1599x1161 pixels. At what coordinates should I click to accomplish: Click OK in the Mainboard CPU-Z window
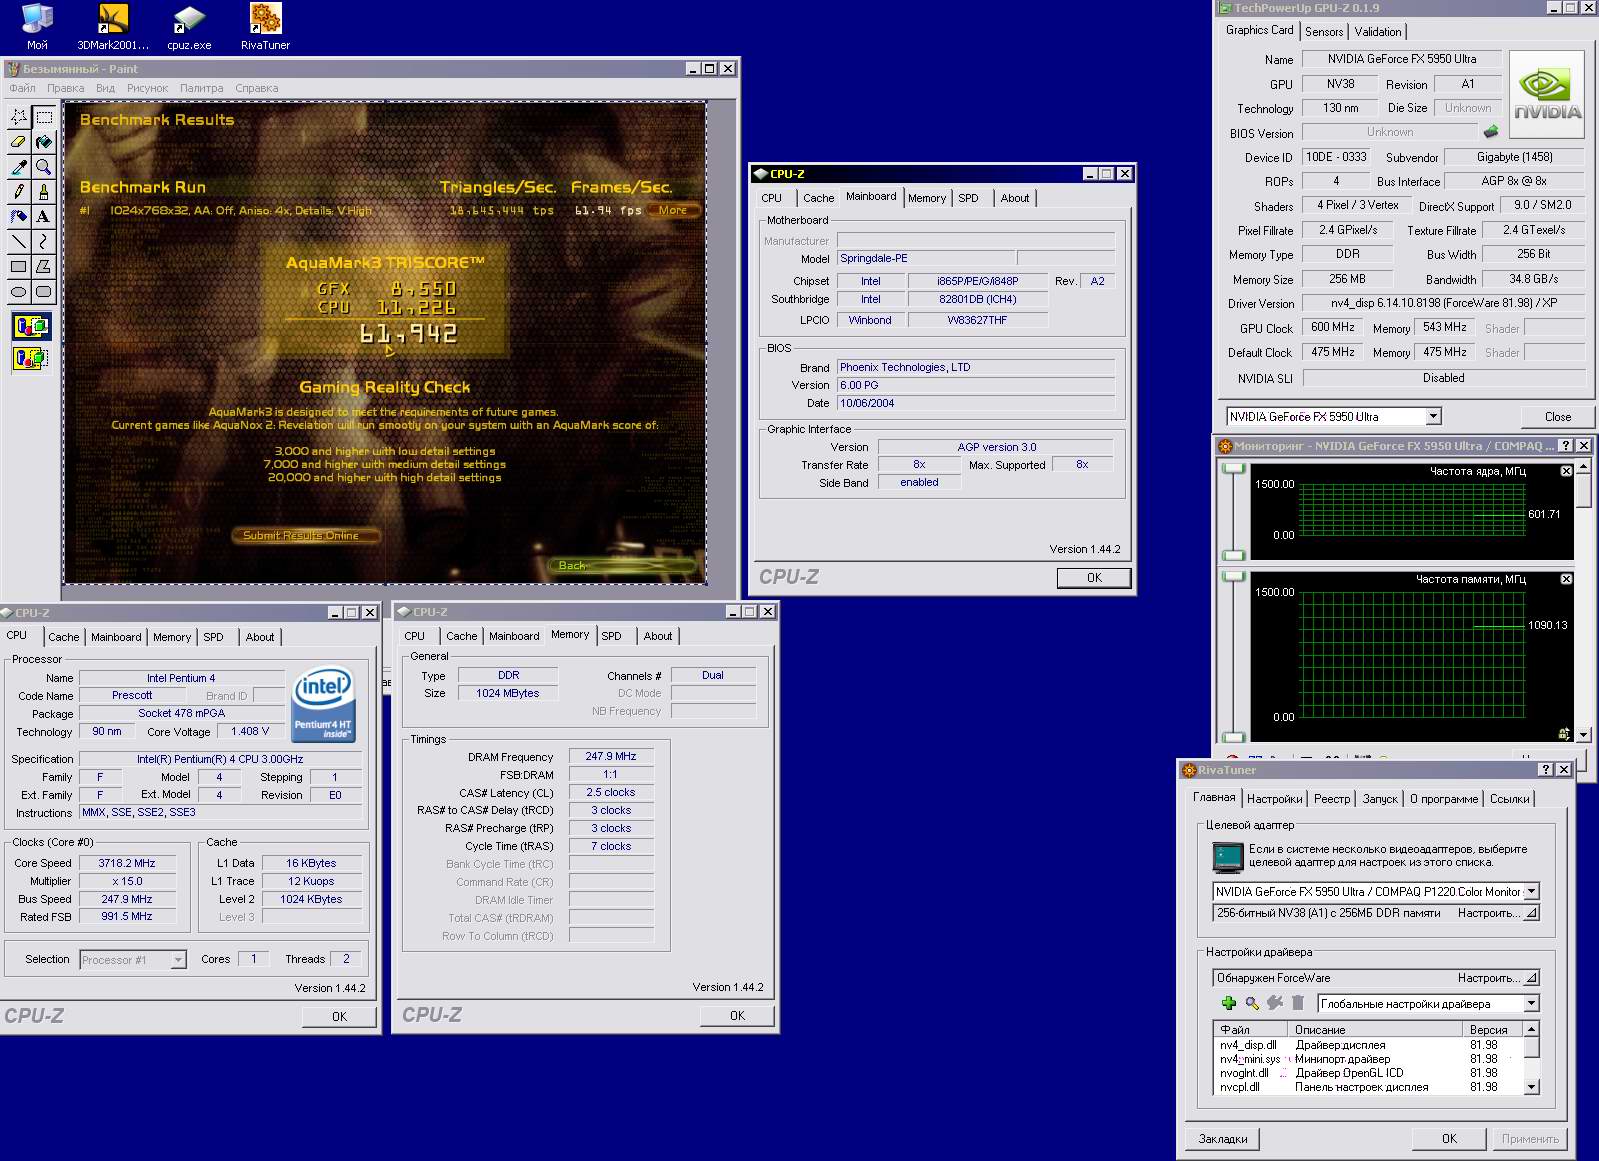click(1094, 578)
